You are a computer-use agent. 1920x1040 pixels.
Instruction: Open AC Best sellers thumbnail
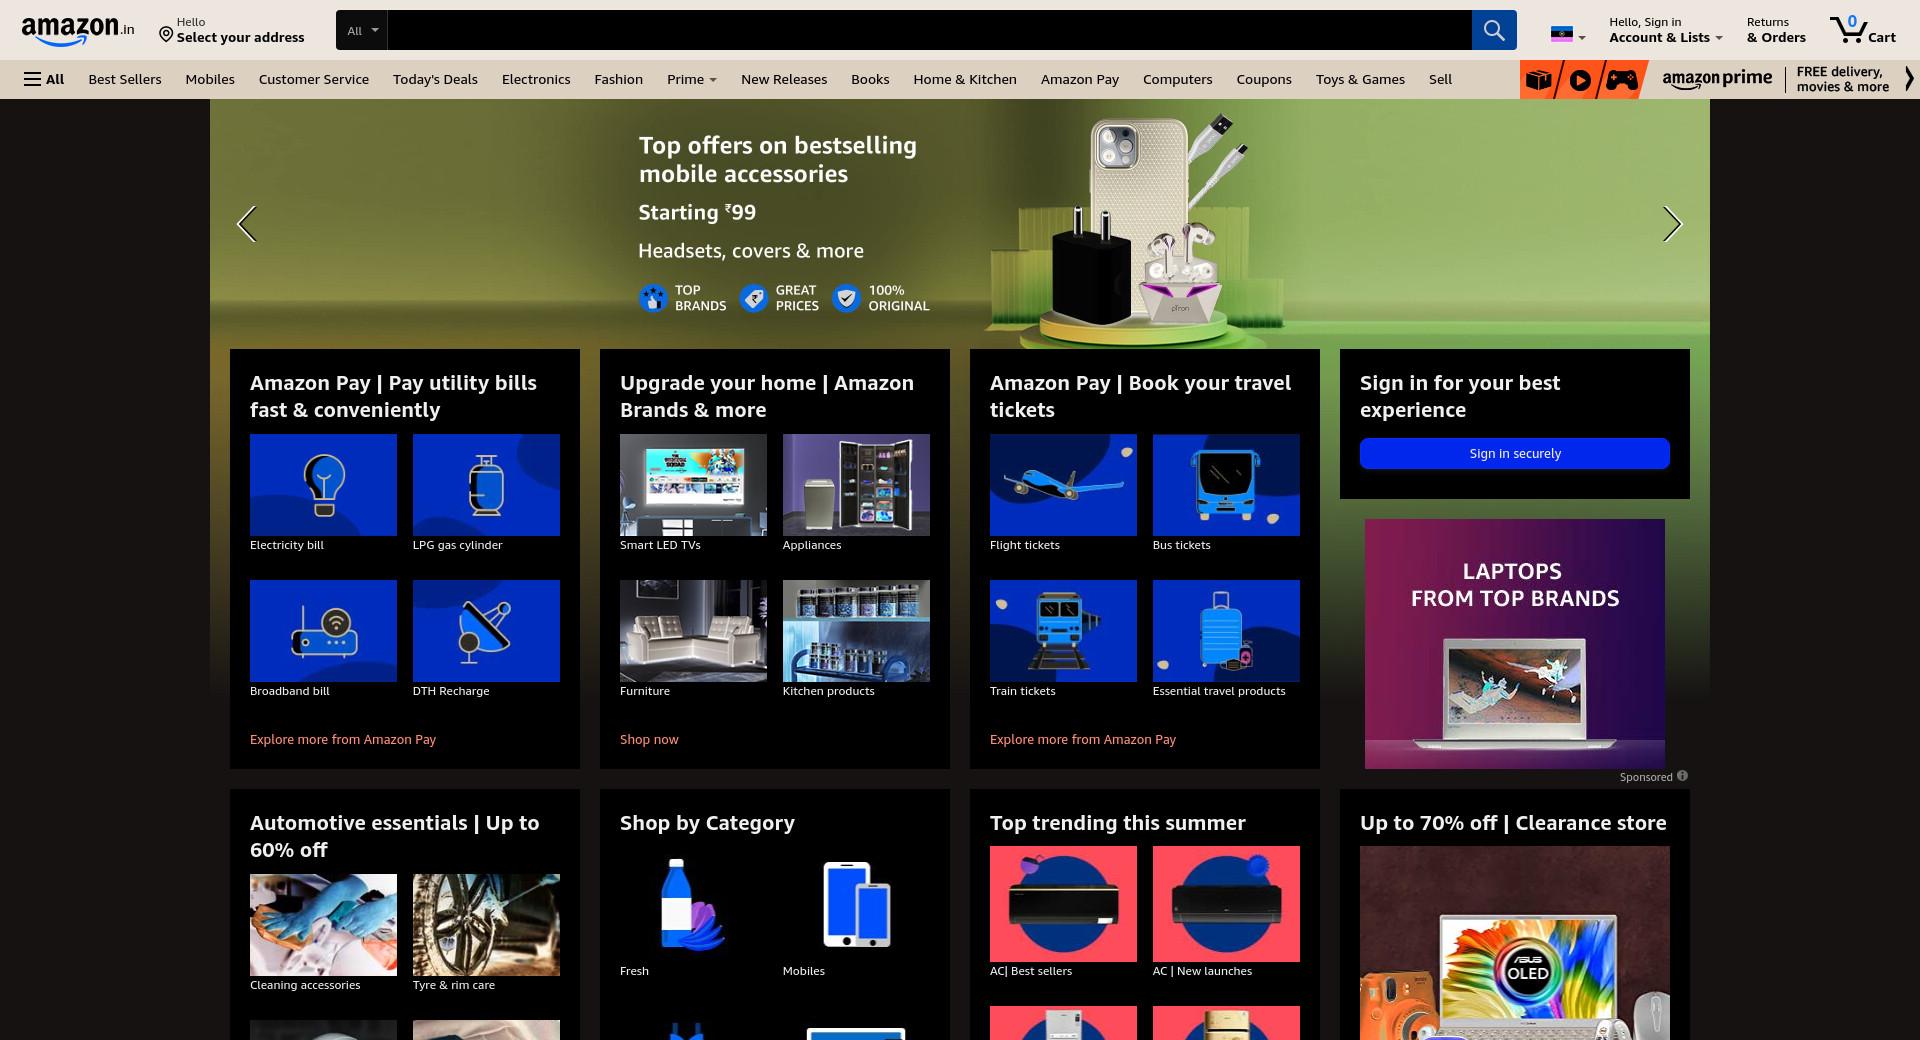pos(1063,904)
